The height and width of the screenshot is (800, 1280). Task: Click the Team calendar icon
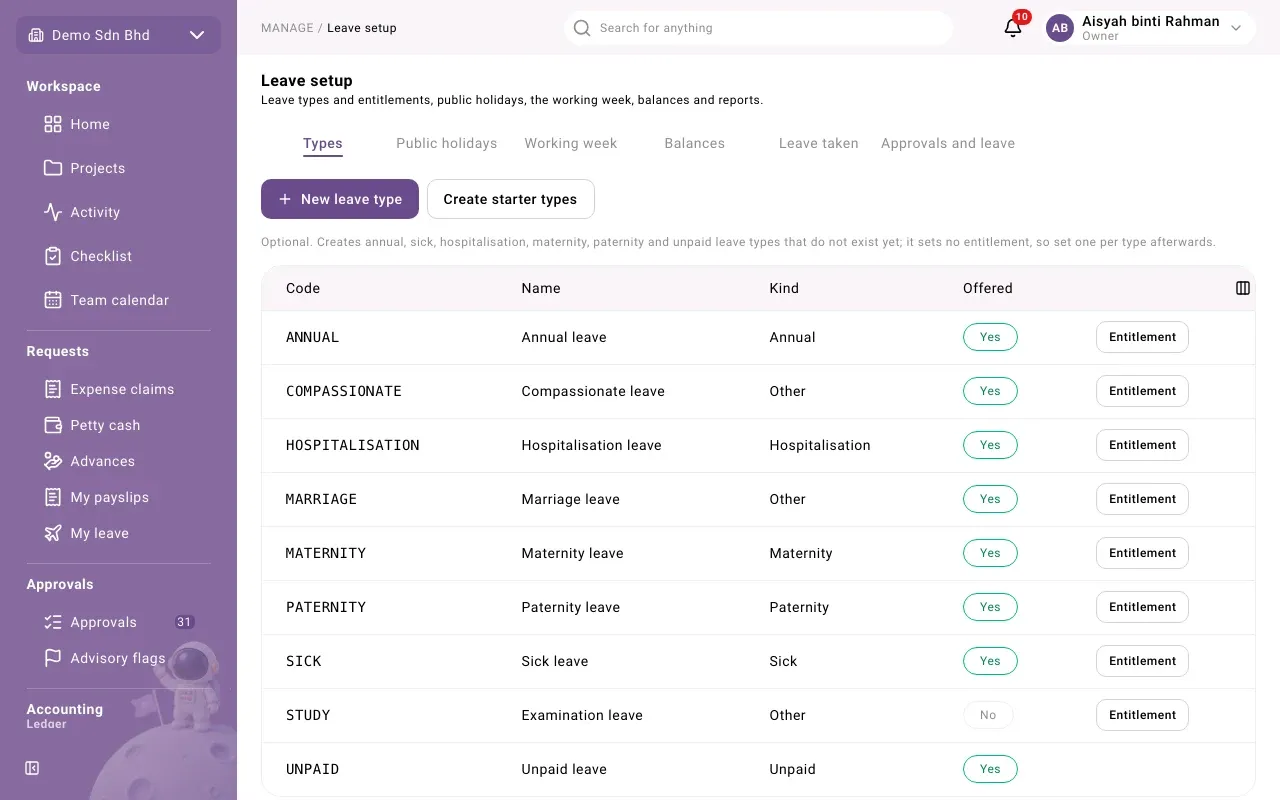tap(53, 300)
